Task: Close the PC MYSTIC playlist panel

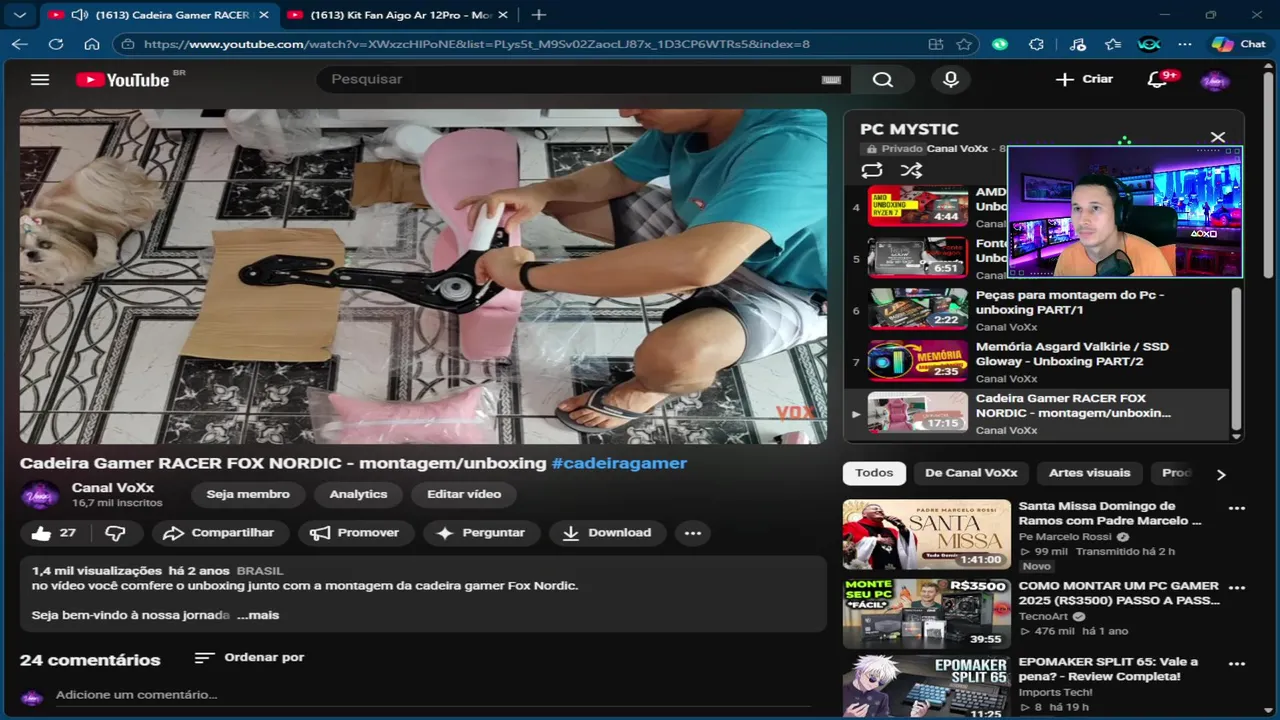Action: click(x=1218, y=137)
